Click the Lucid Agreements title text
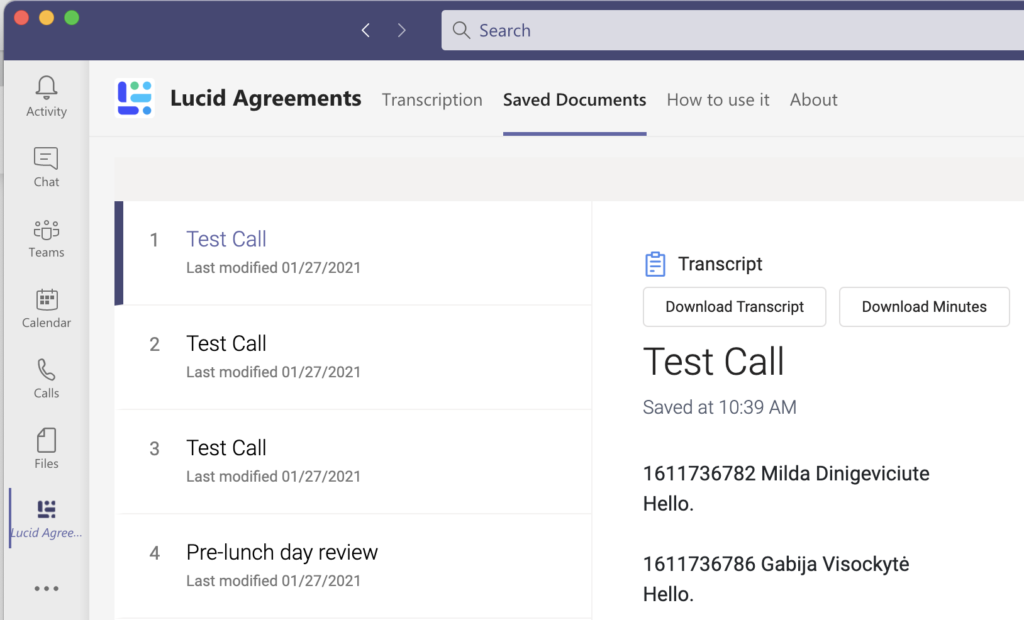The image size is (1024, 620). tap(265, 98)
